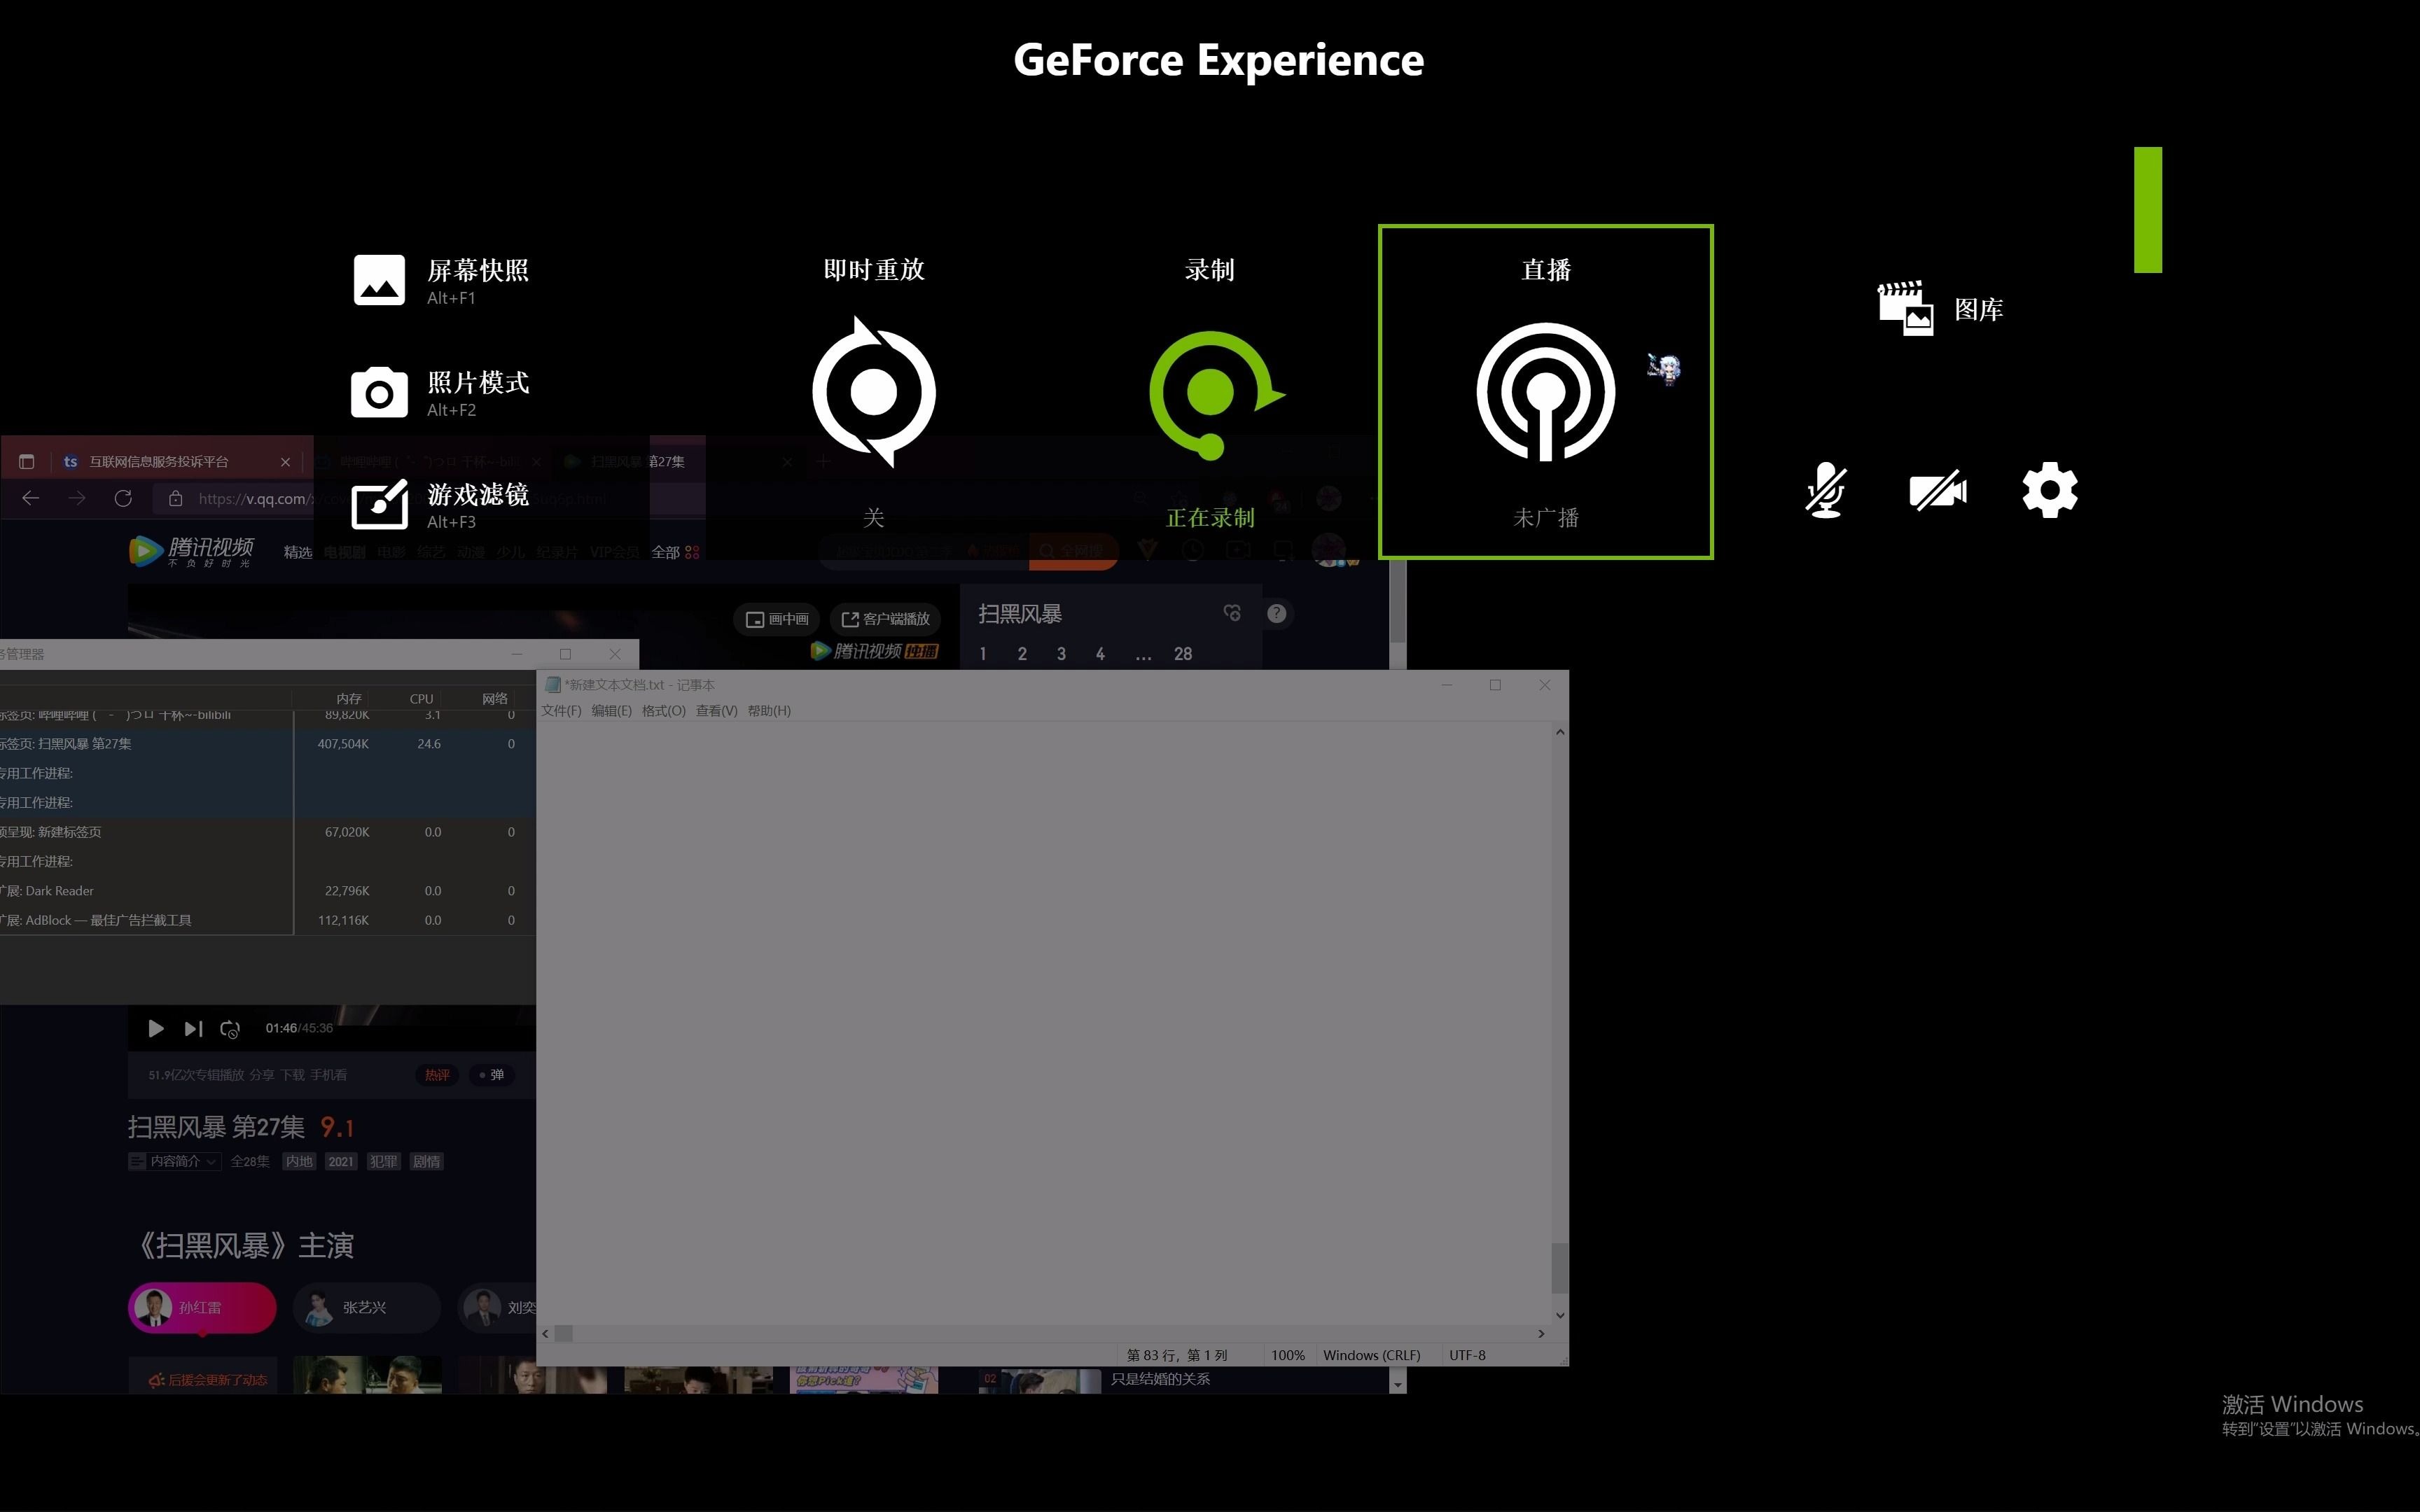Expand episode list ellipsis after 4
The height and width of the screenshot is (1512, 2420).
[1143, 654]
